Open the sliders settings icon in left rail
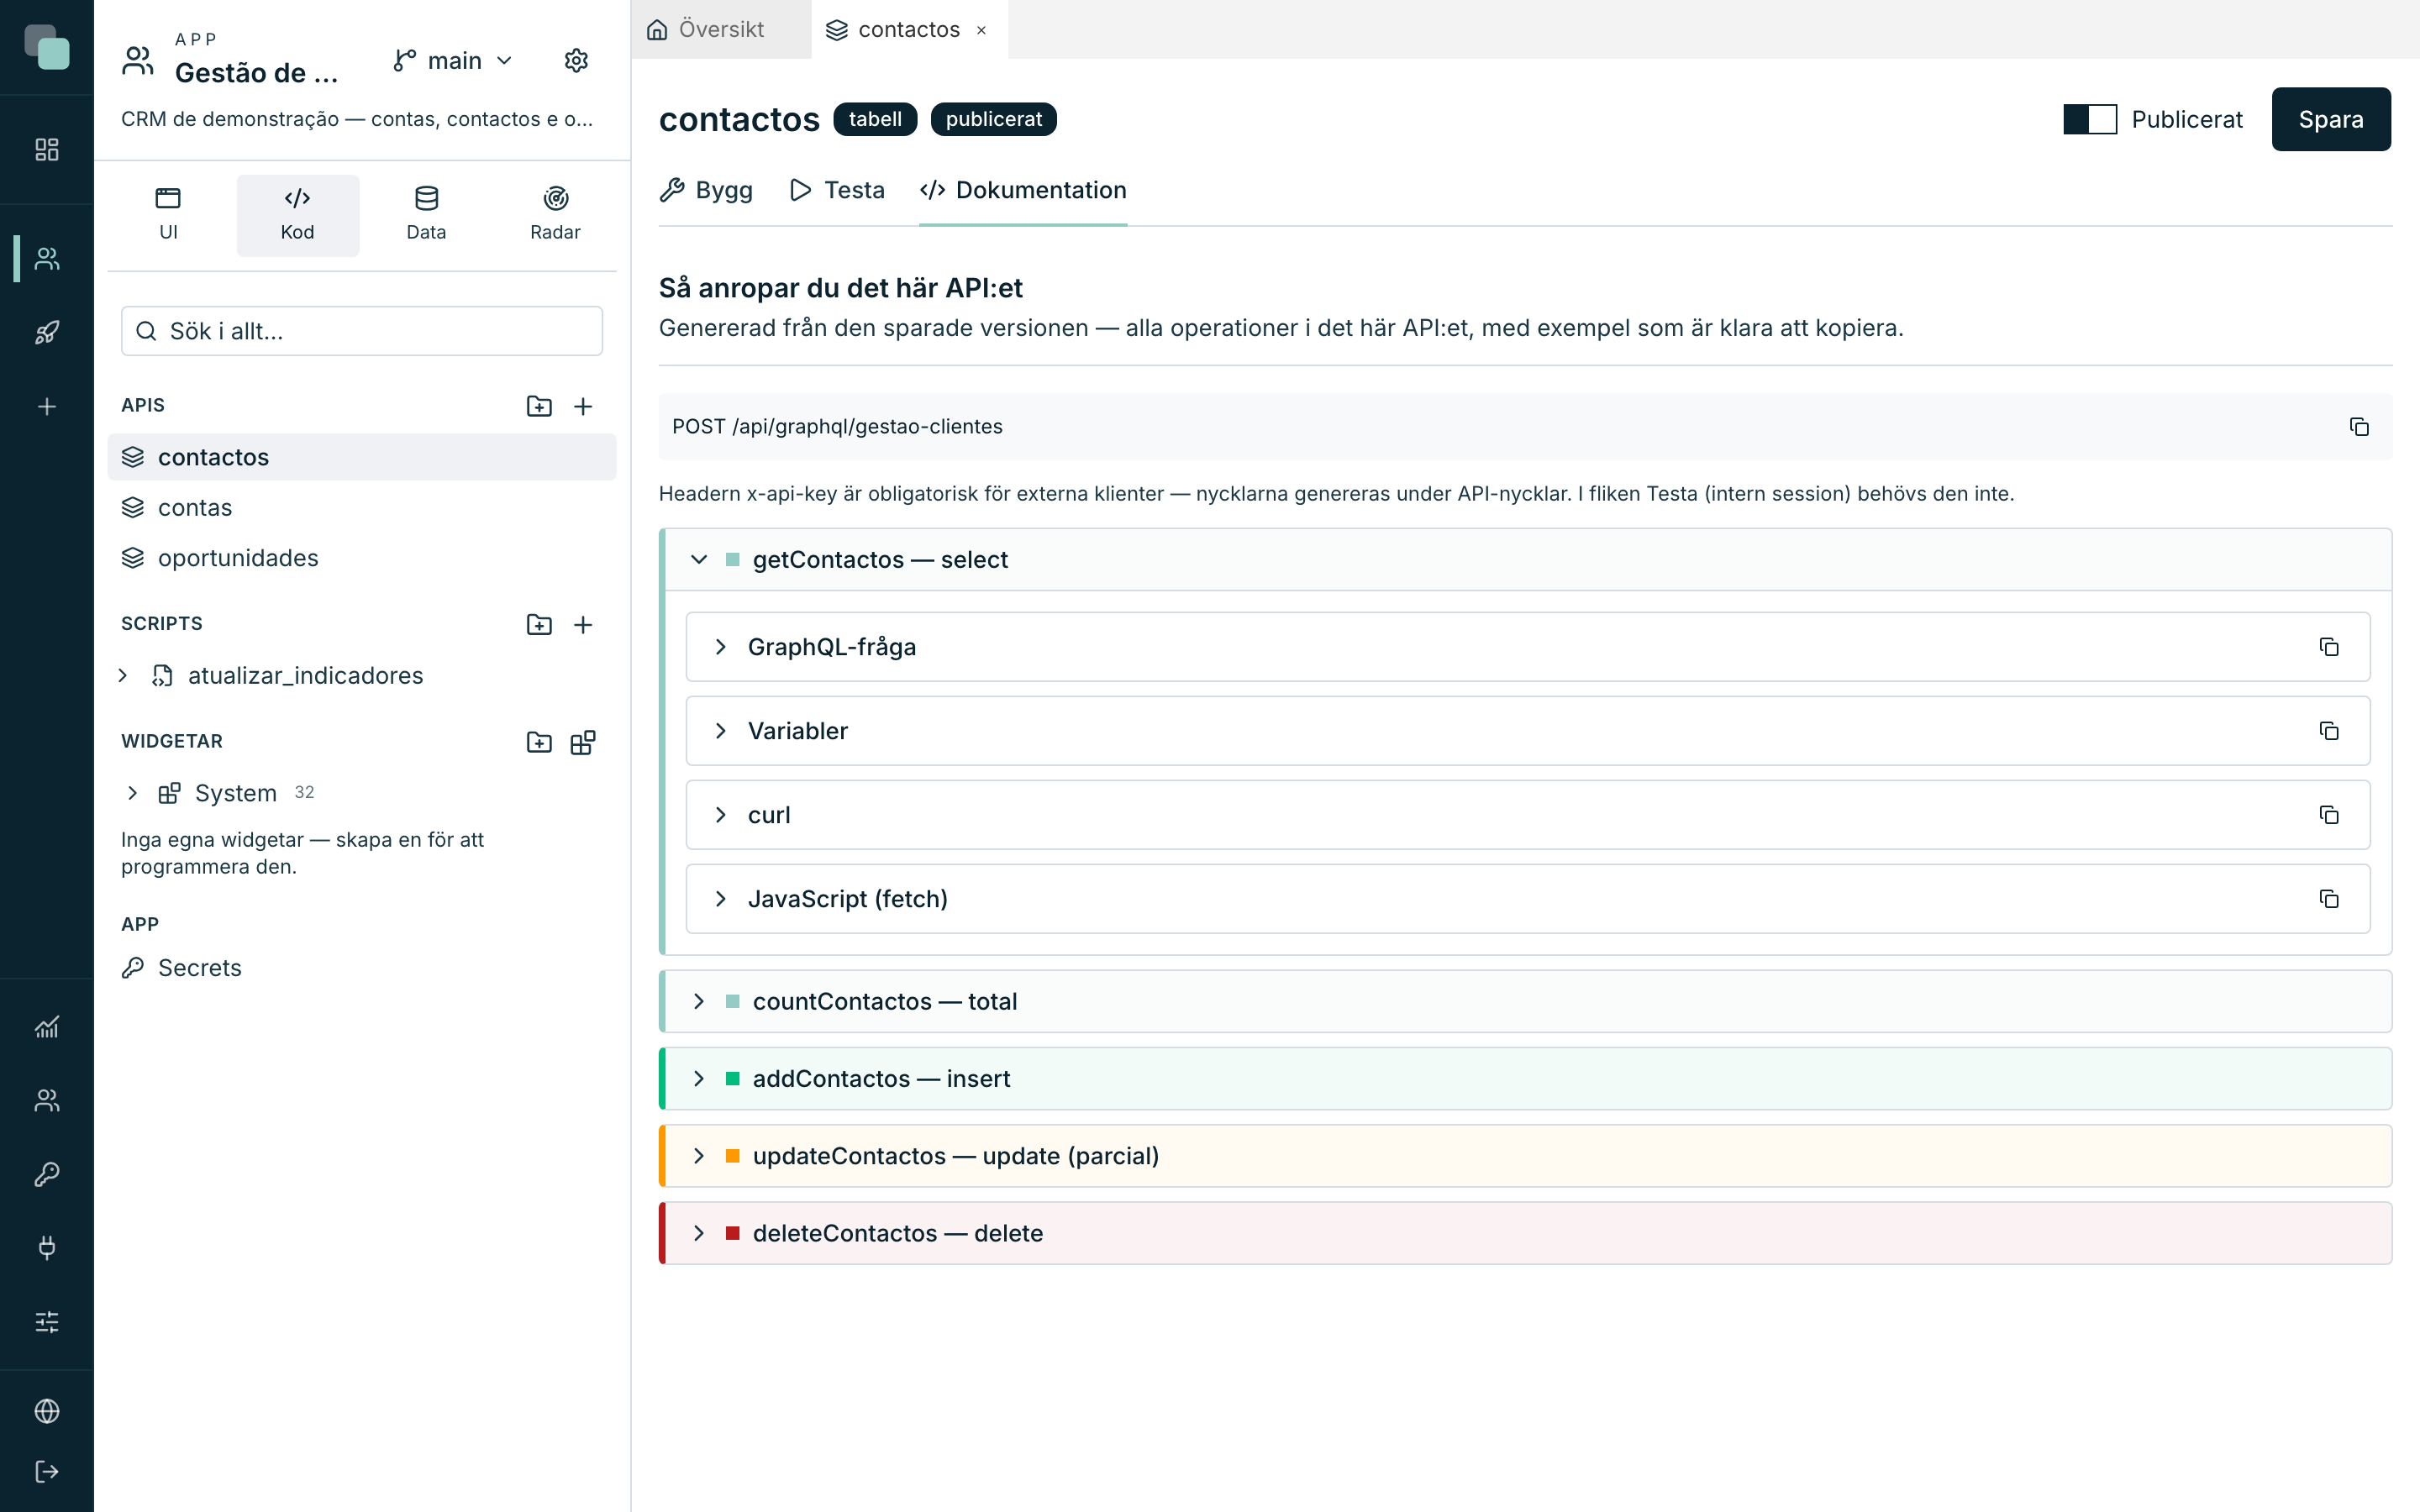2420x1512 pixels. (x=47, y=1322)
